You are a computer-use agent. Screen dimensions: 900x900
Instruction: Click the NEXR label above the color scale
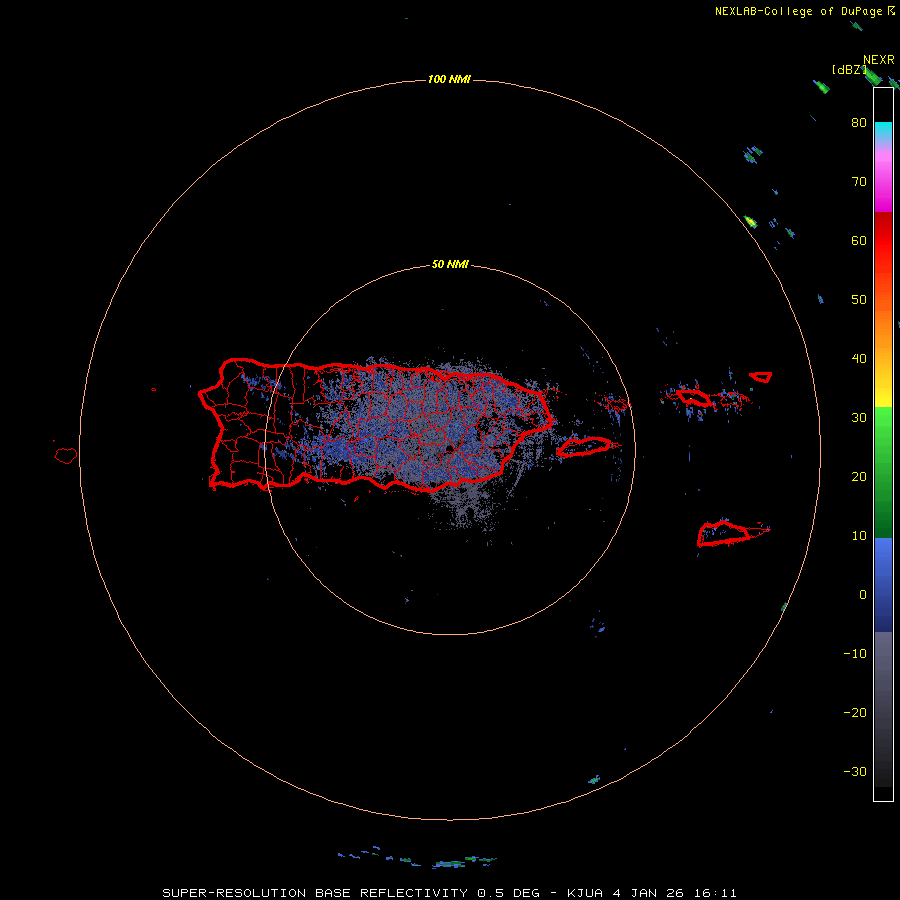pyautogui.click(x=879, y=60)
